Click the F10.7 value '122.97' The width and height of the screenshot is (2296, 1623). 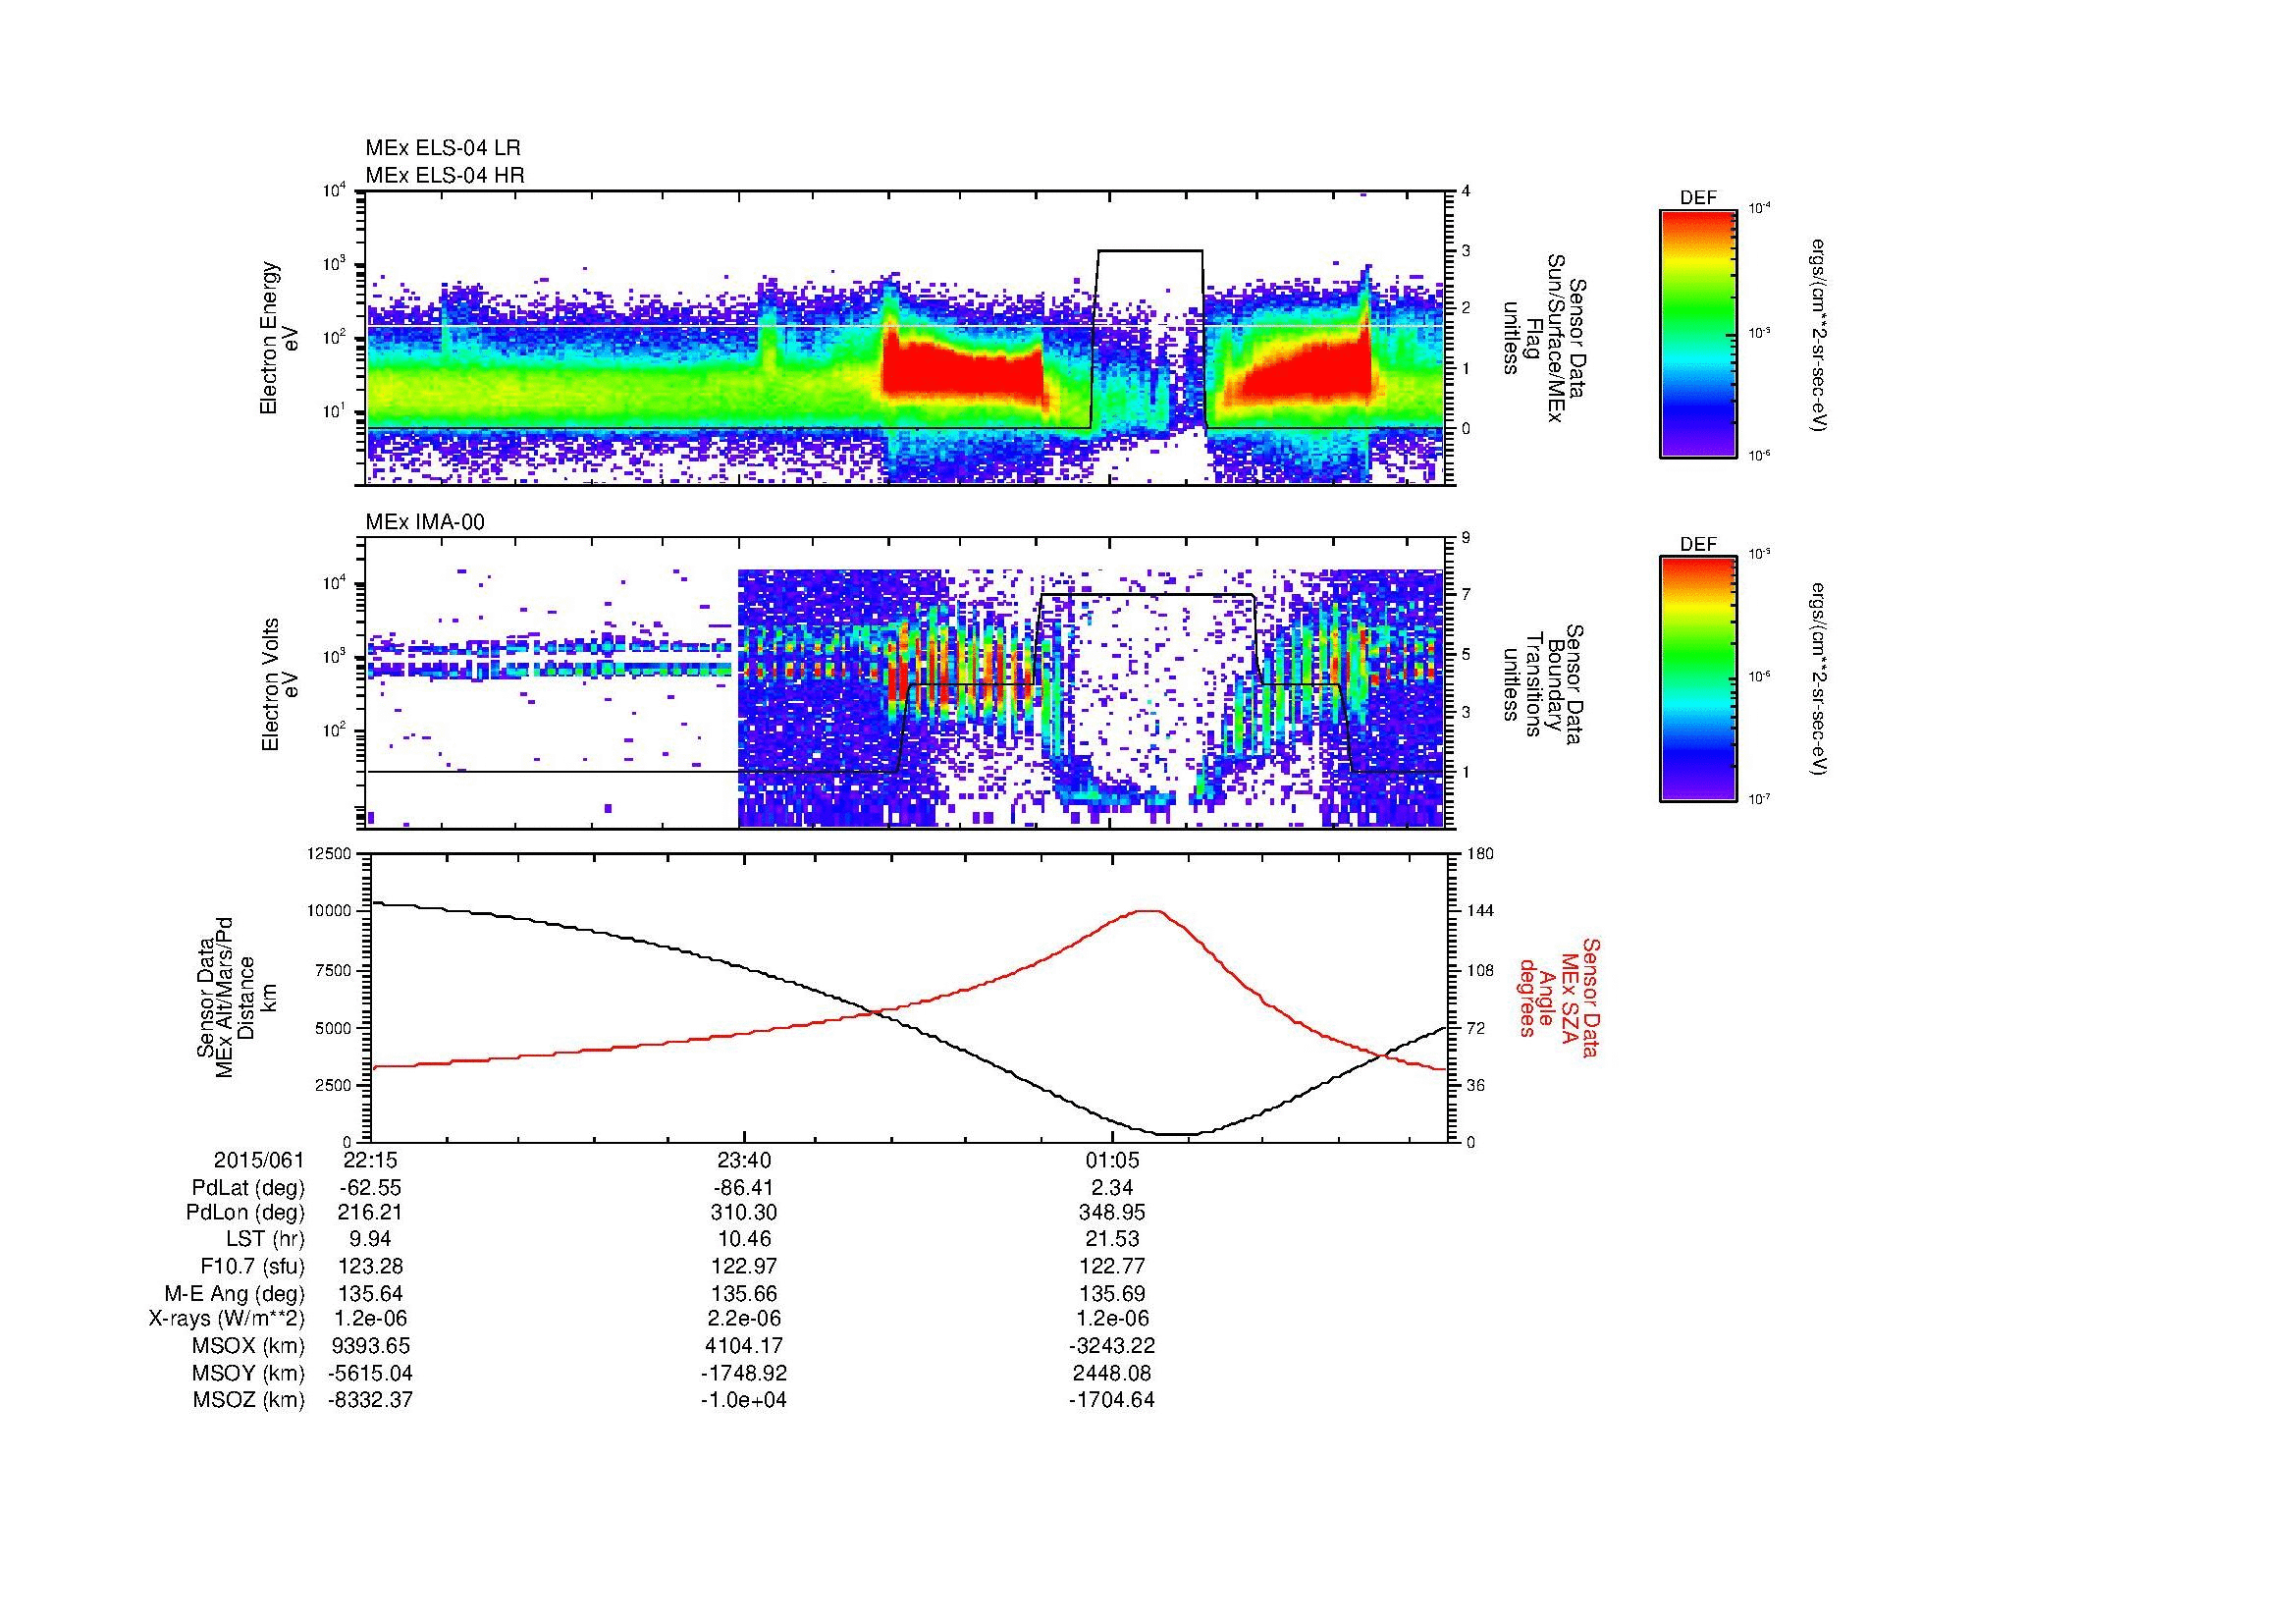click(x=743, y=1267)
